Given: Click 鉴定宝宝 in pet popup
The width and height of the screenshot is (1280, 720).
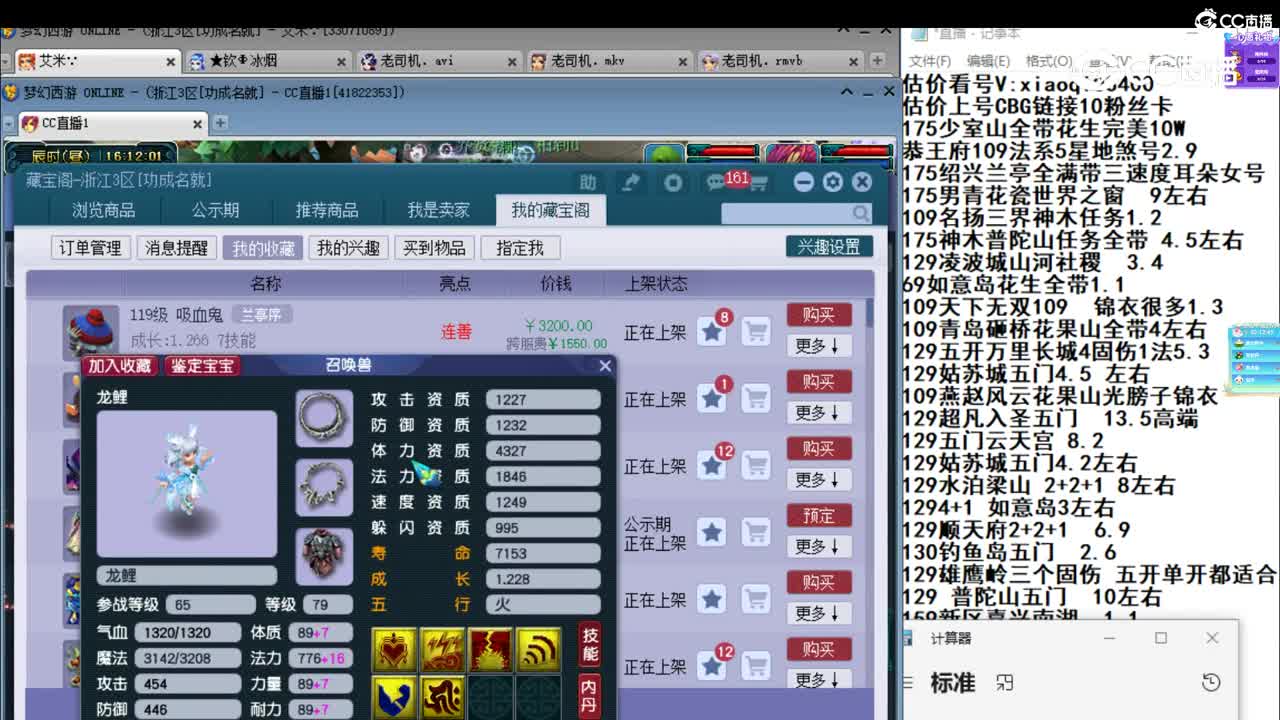Looking at the screenshot, I should (202, 366).
